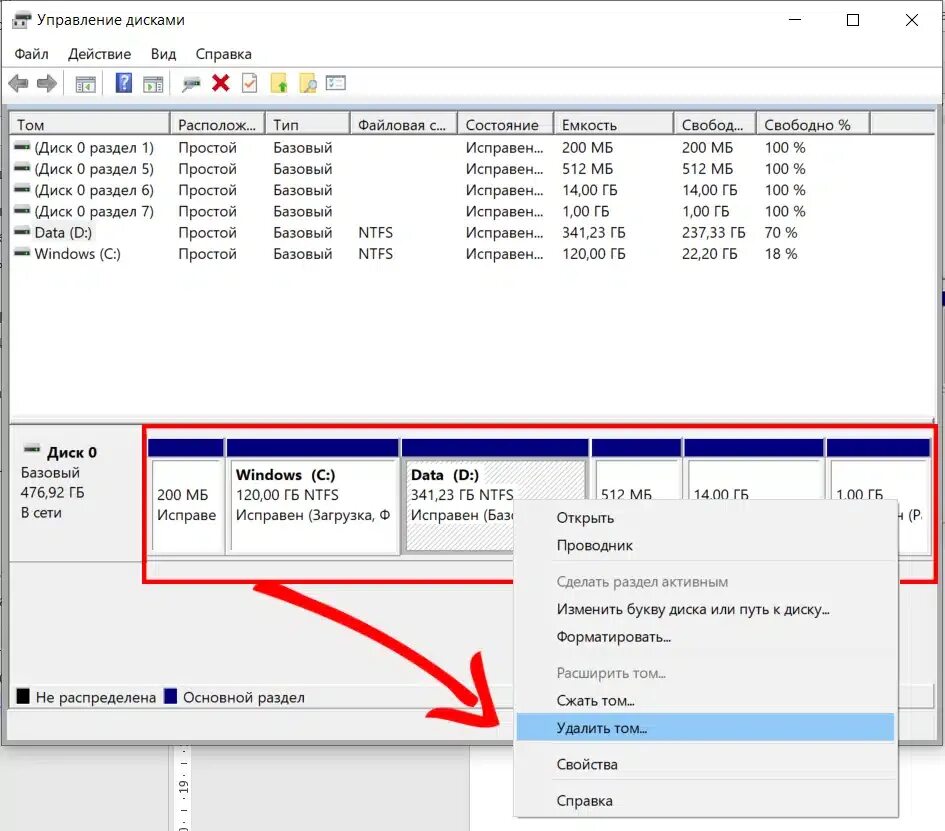
Task: Click the 341,23 ГБ capacity cell
Action: pyautogui.click(x=594, y=233)
